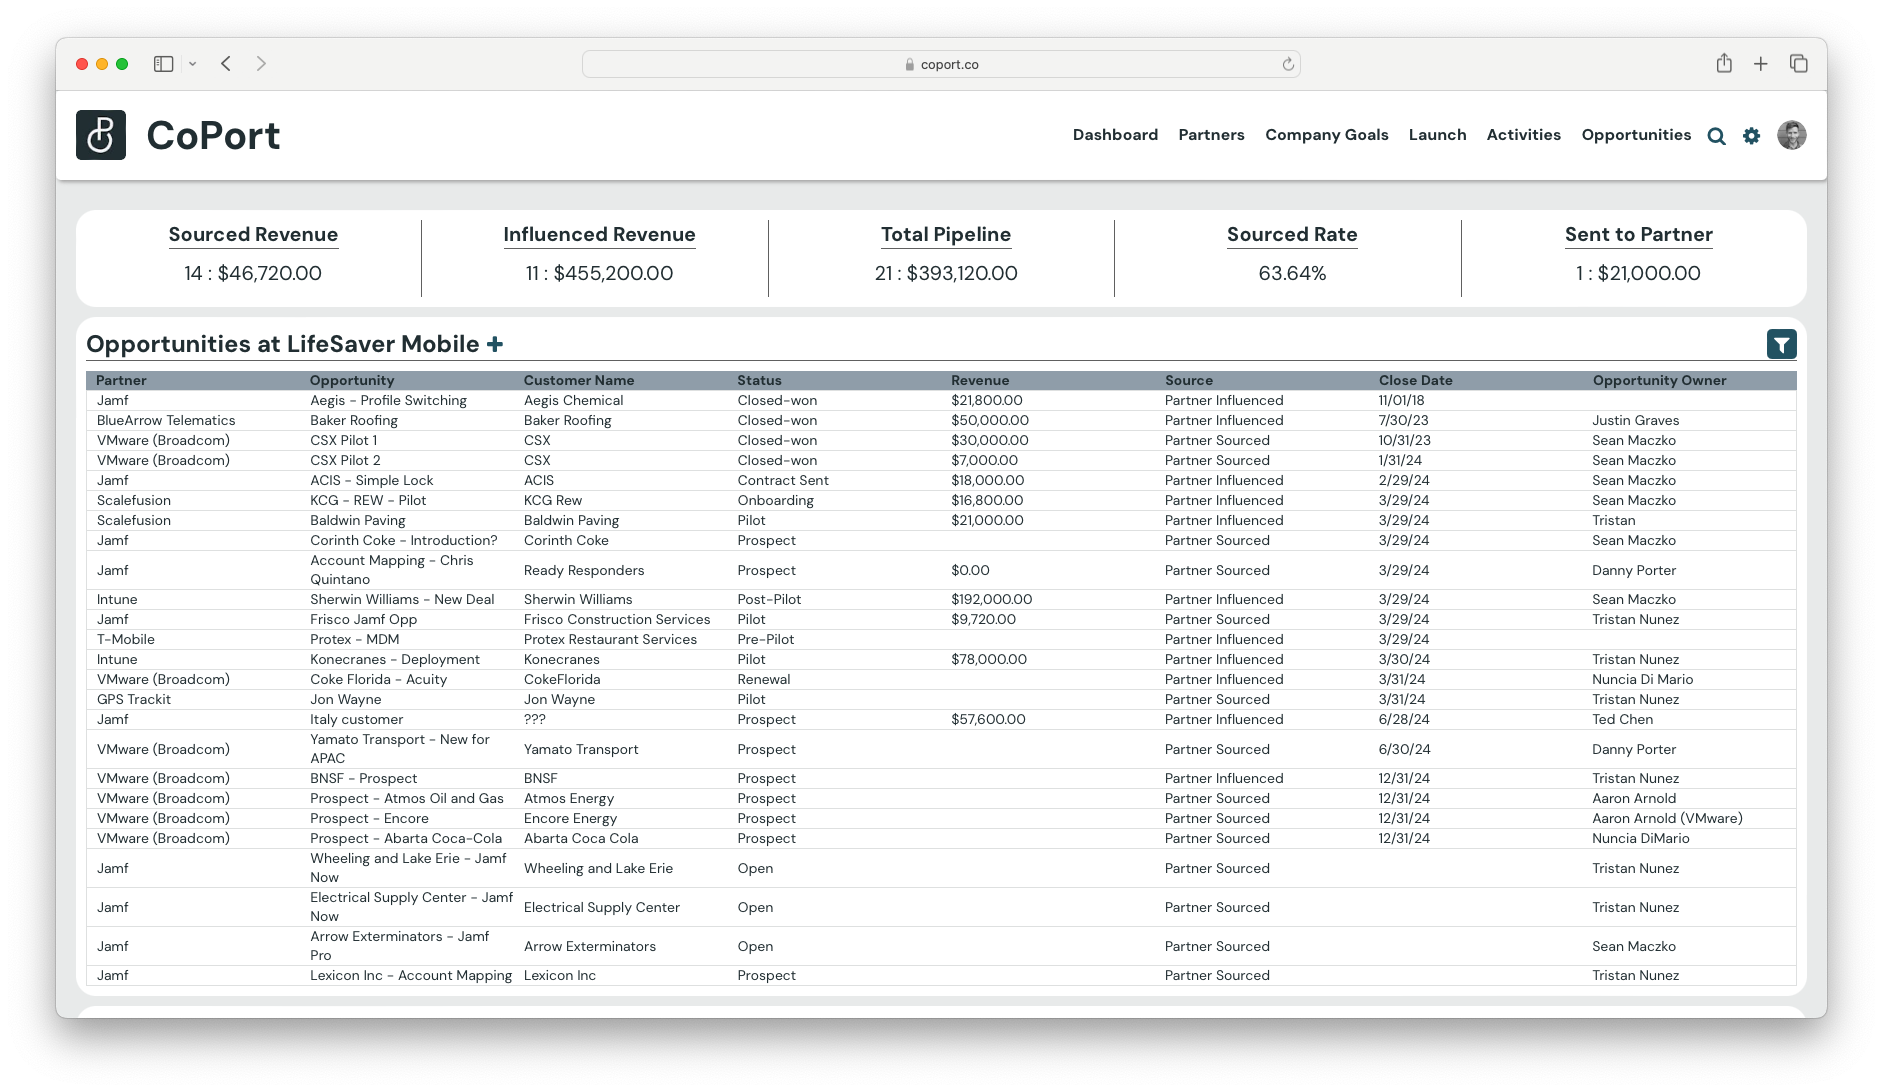
Task: Select 'Coke Florida - Acuity' opportunity
Action: tap(378, 680)
